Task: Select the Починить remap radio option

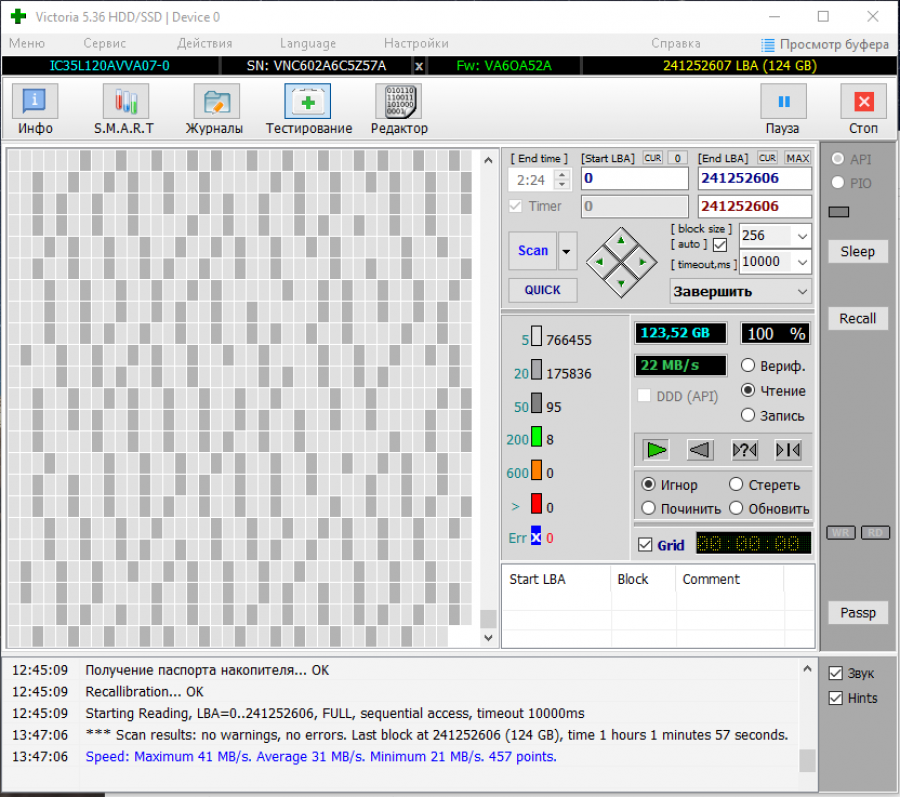Action: tap(648, 508)
